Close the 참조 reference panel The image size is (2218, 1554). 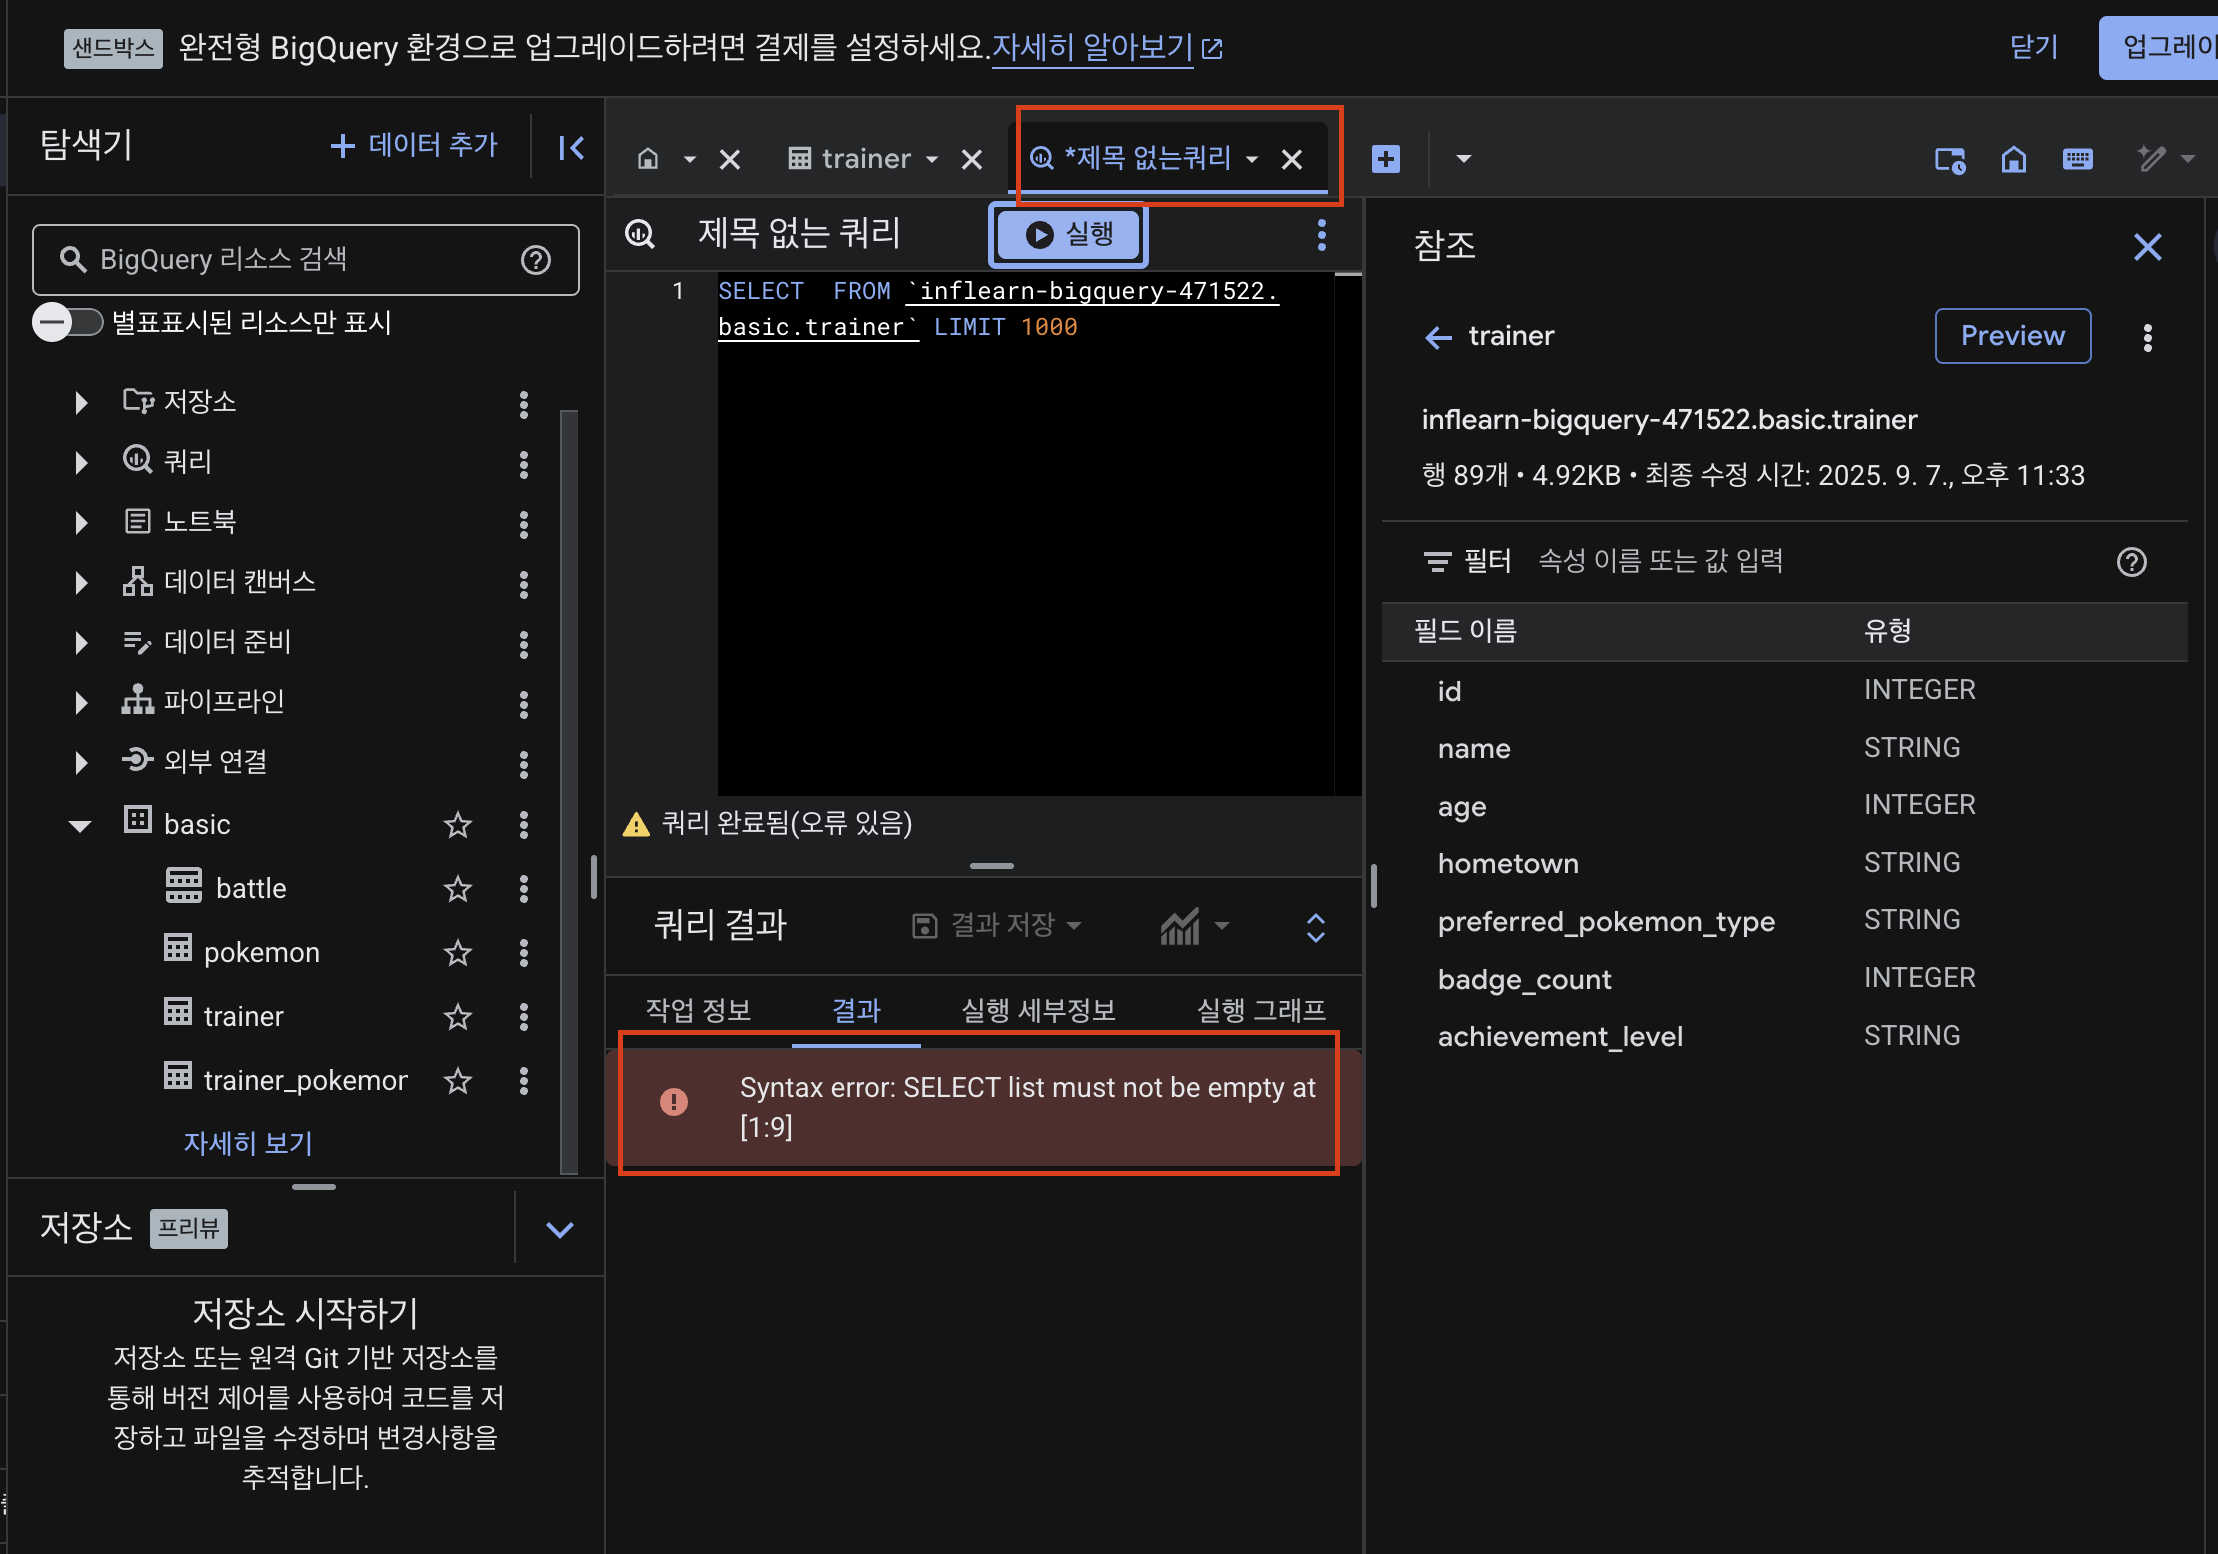pos(2148,247)
